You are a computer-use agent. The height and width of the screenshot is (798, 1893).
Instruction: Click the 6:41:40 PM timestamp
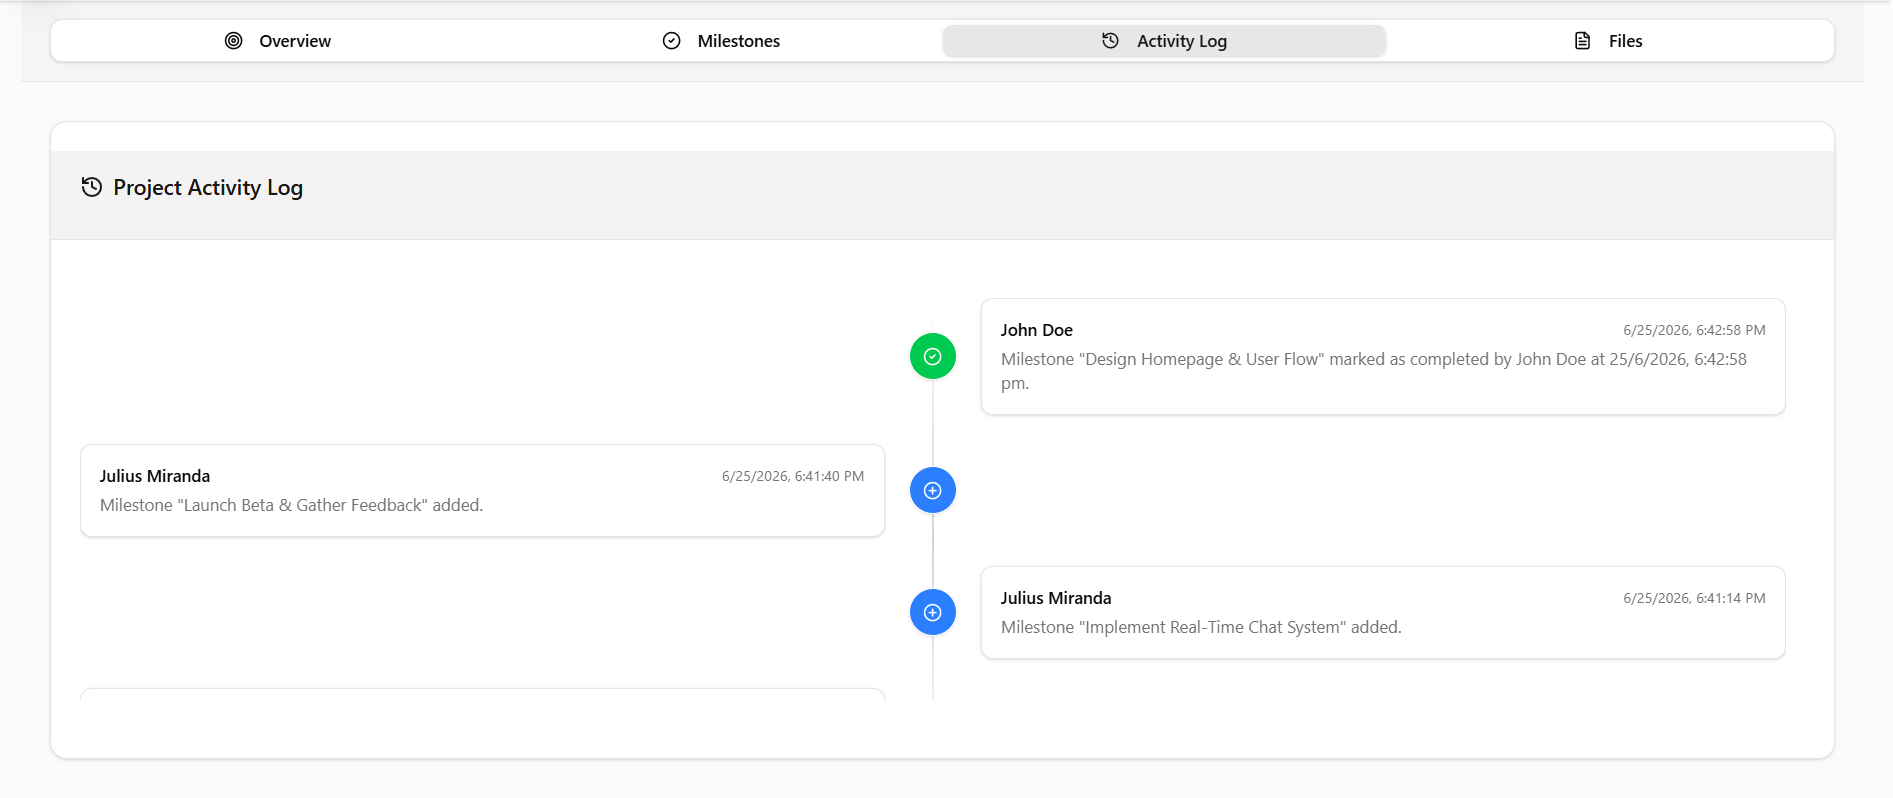pyautogui.click(x=793, y=476)
